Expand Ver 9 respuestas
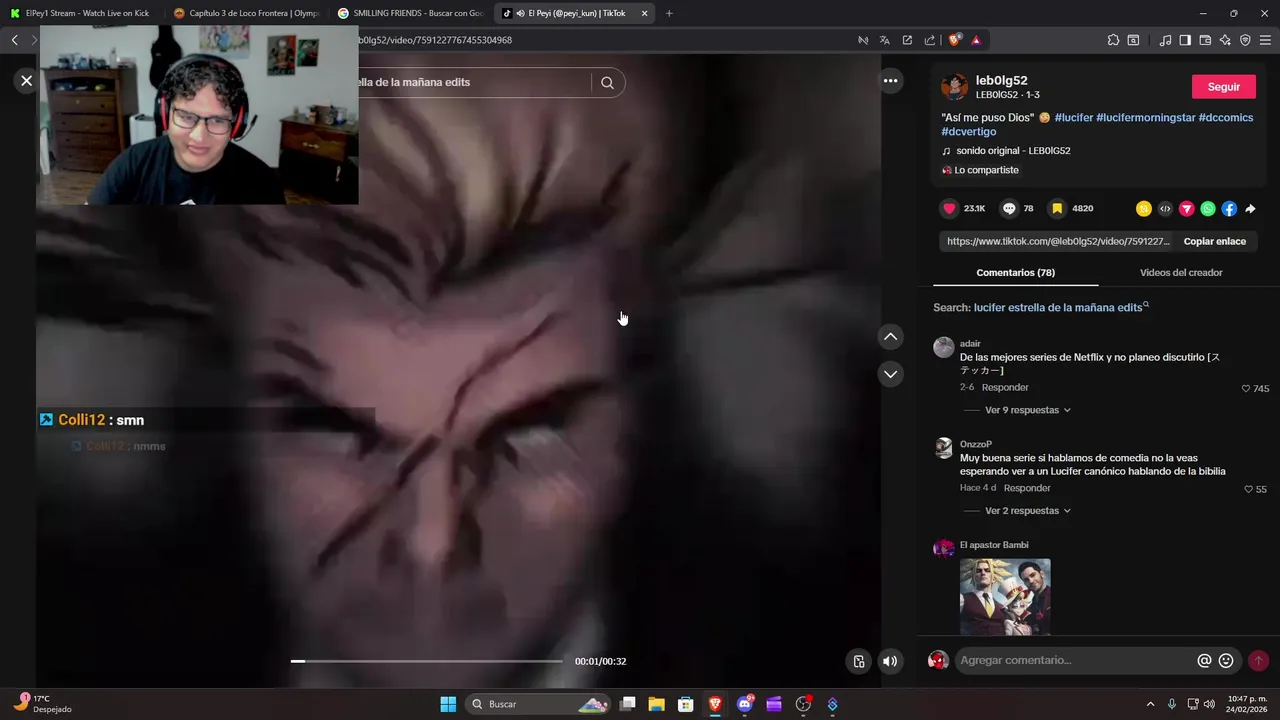1280x720 pixels. 1027,410
